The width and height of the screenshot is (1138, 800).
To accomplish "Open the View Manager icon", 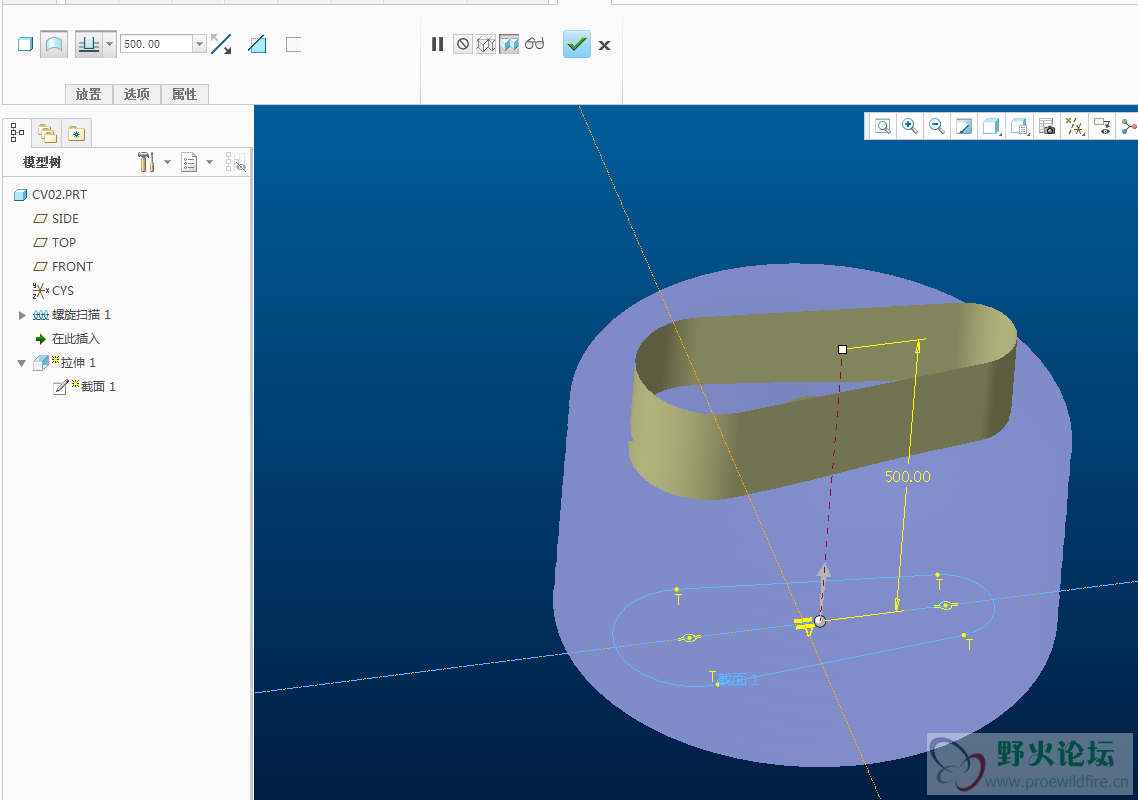I will [1047, 126].
